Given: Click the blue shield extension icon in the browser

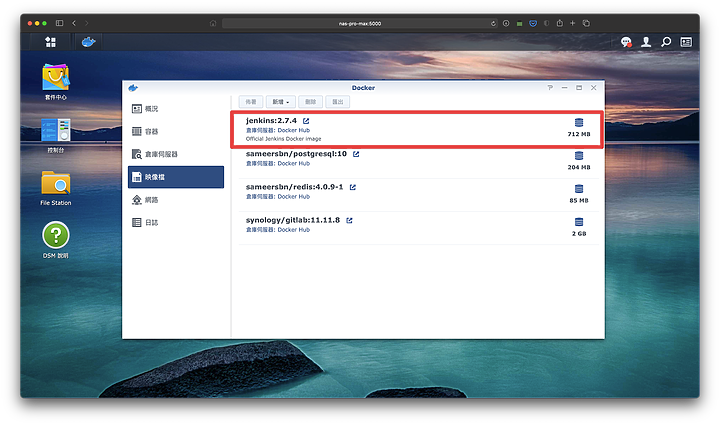Looking at the screenshot, I should click(x=533, y=23).
